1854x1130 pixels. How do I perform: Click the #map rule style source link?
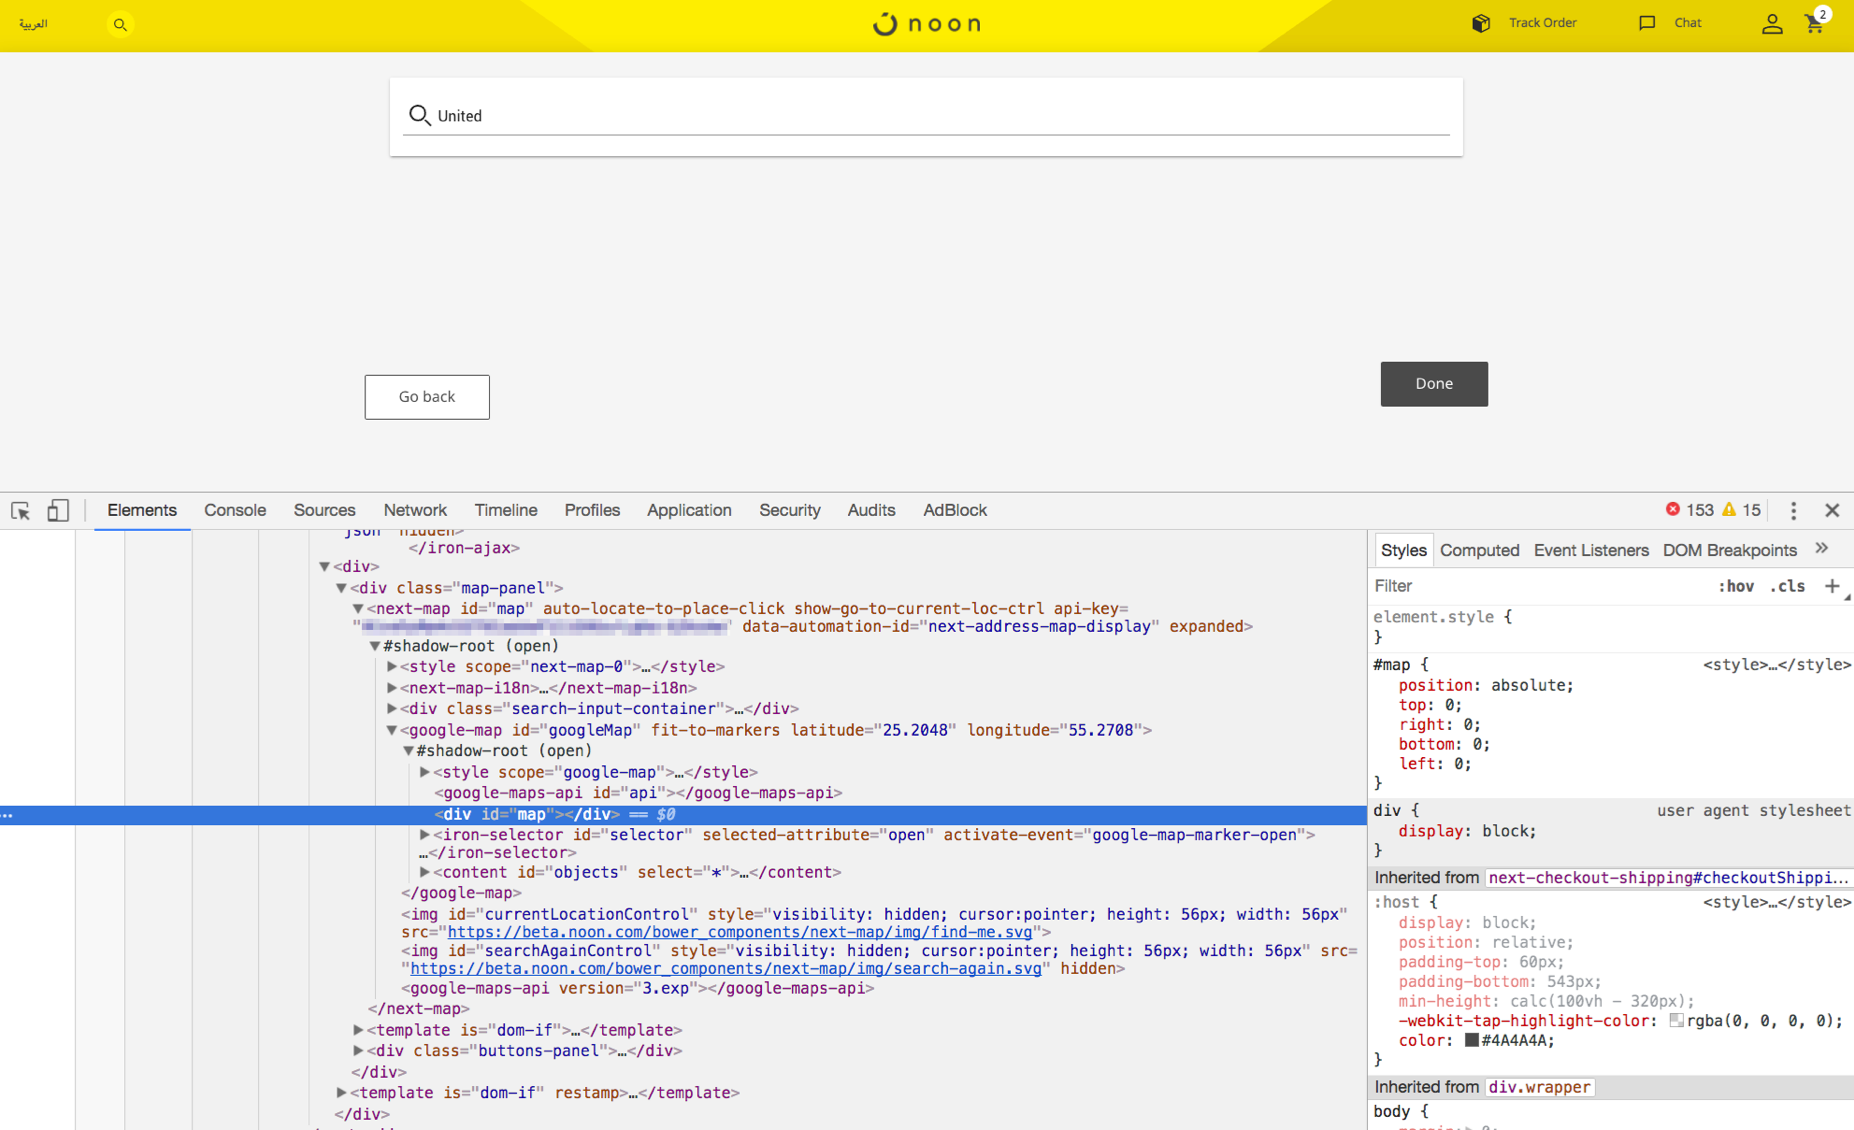tap(1777, 665)
